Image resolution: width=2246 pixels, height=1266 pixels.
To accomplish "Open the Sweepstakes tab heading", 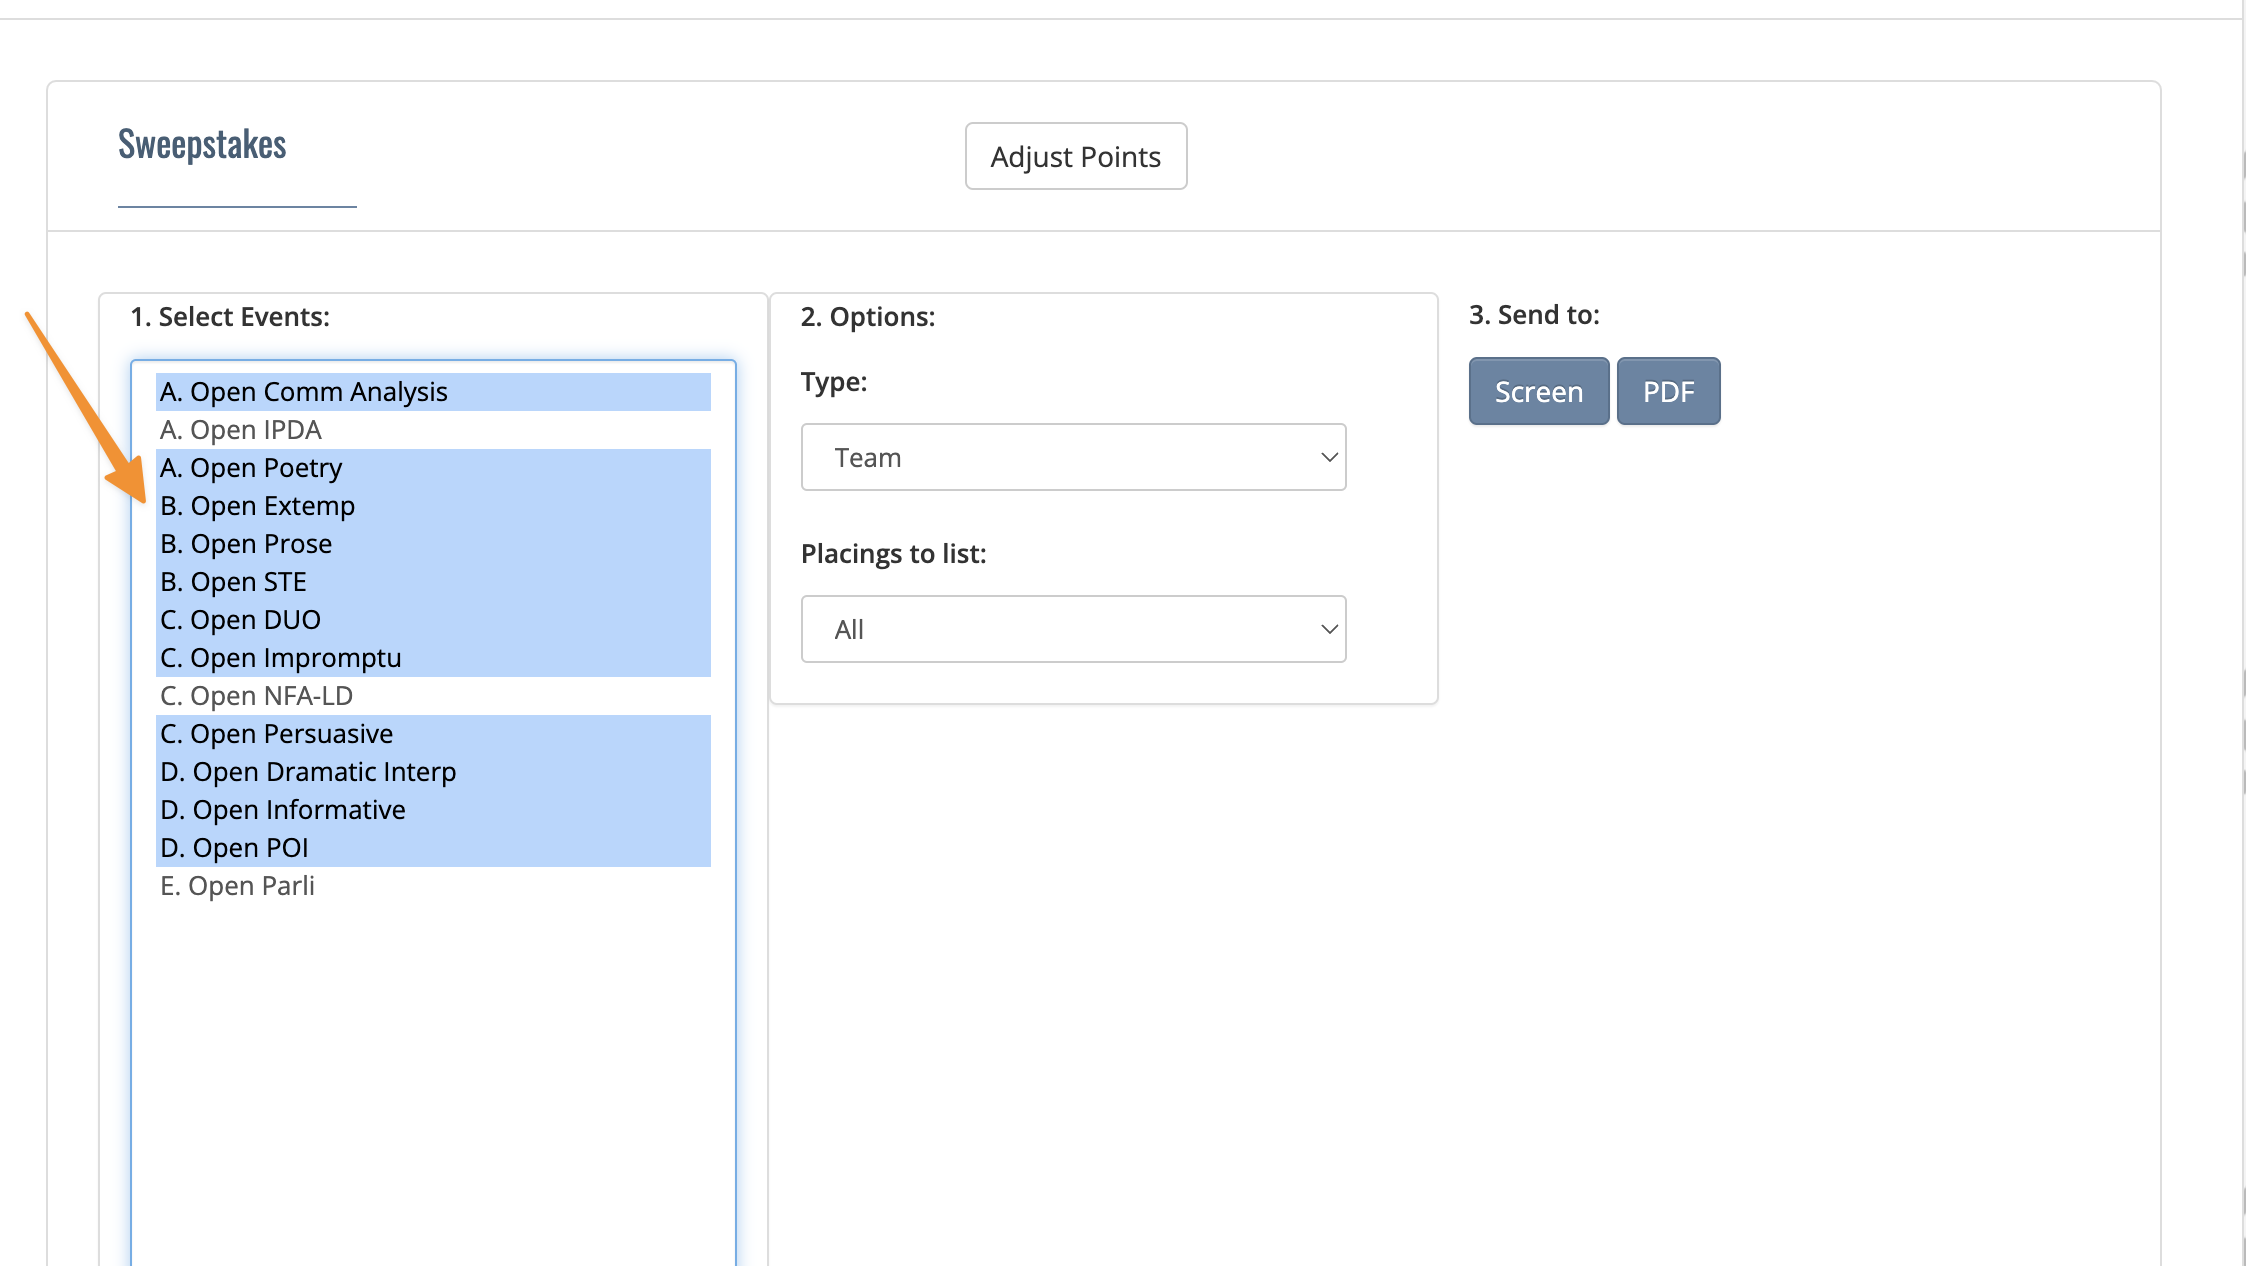I will (x=202, y=145).
